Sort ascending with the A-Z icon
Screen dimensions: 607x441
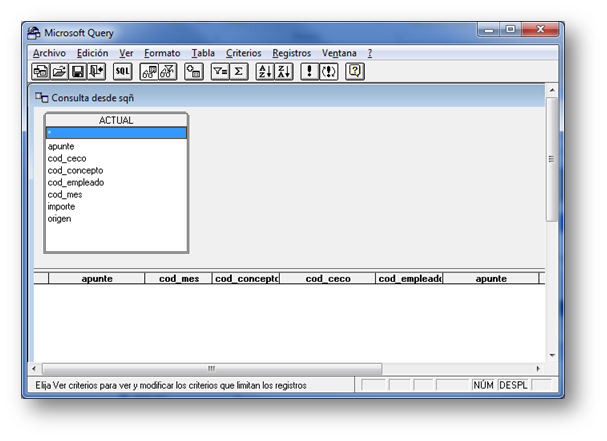click(265, 72)
